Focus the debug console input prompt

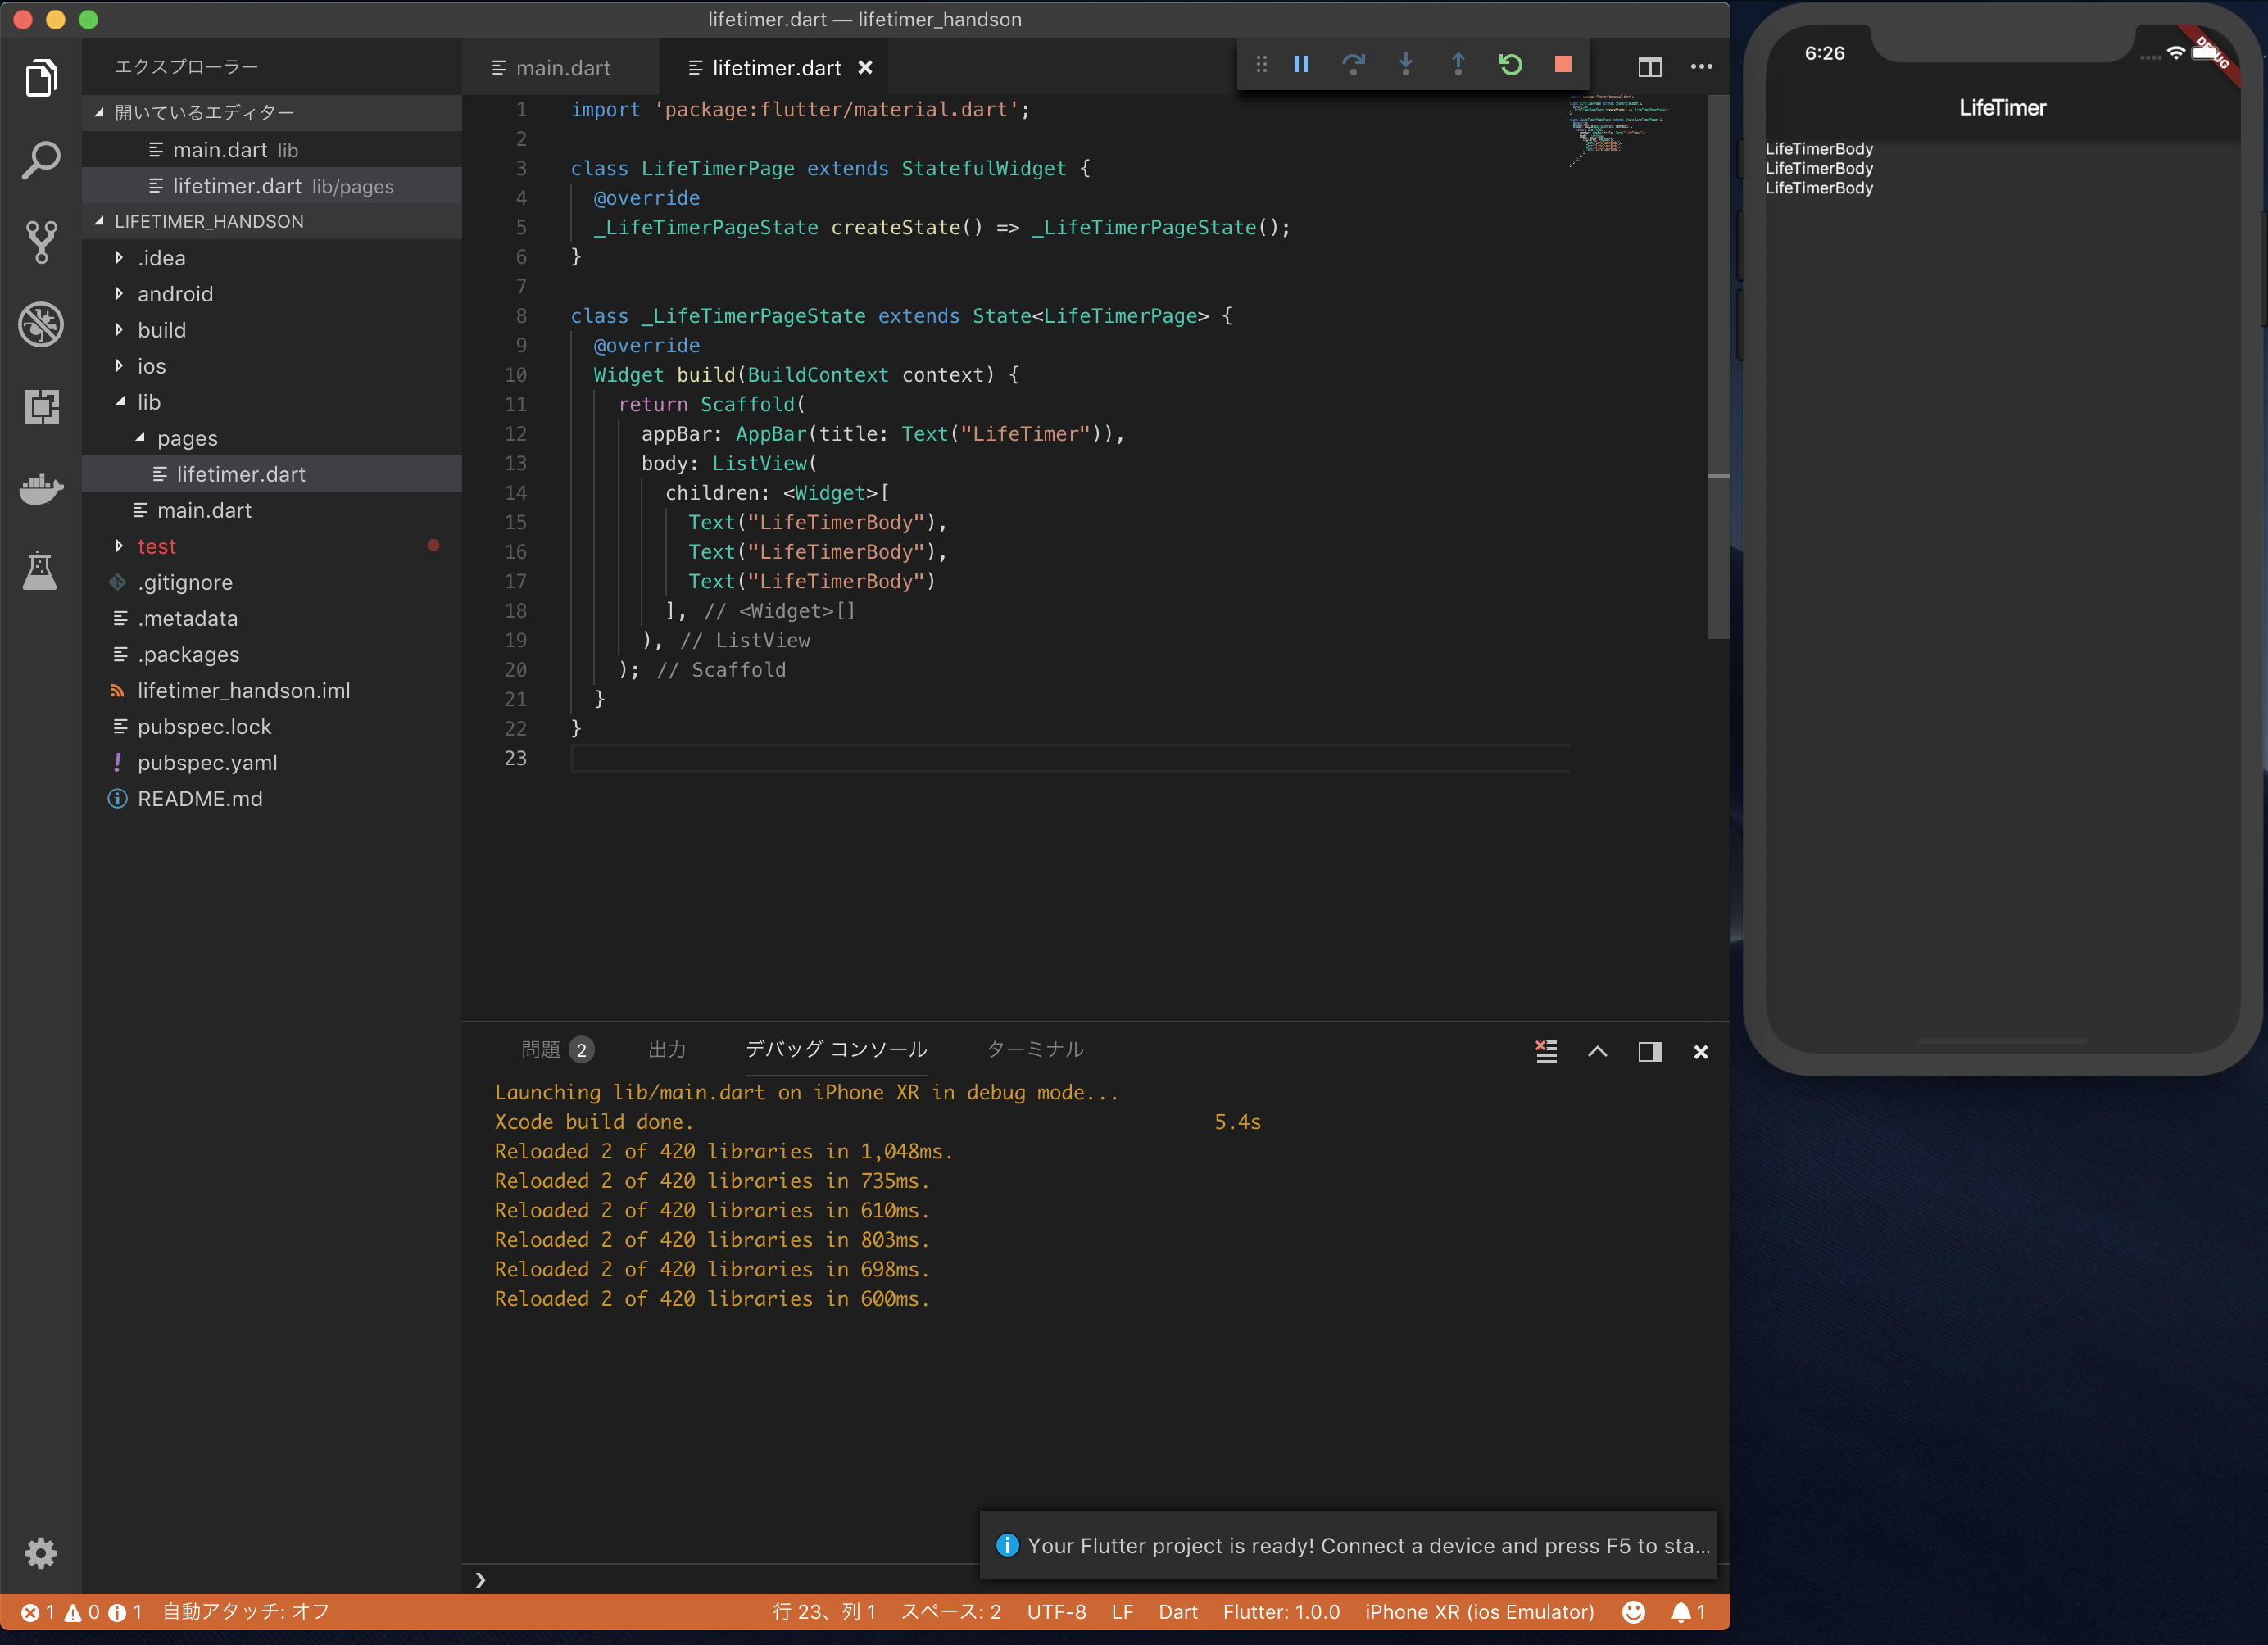point(1095,1579)
